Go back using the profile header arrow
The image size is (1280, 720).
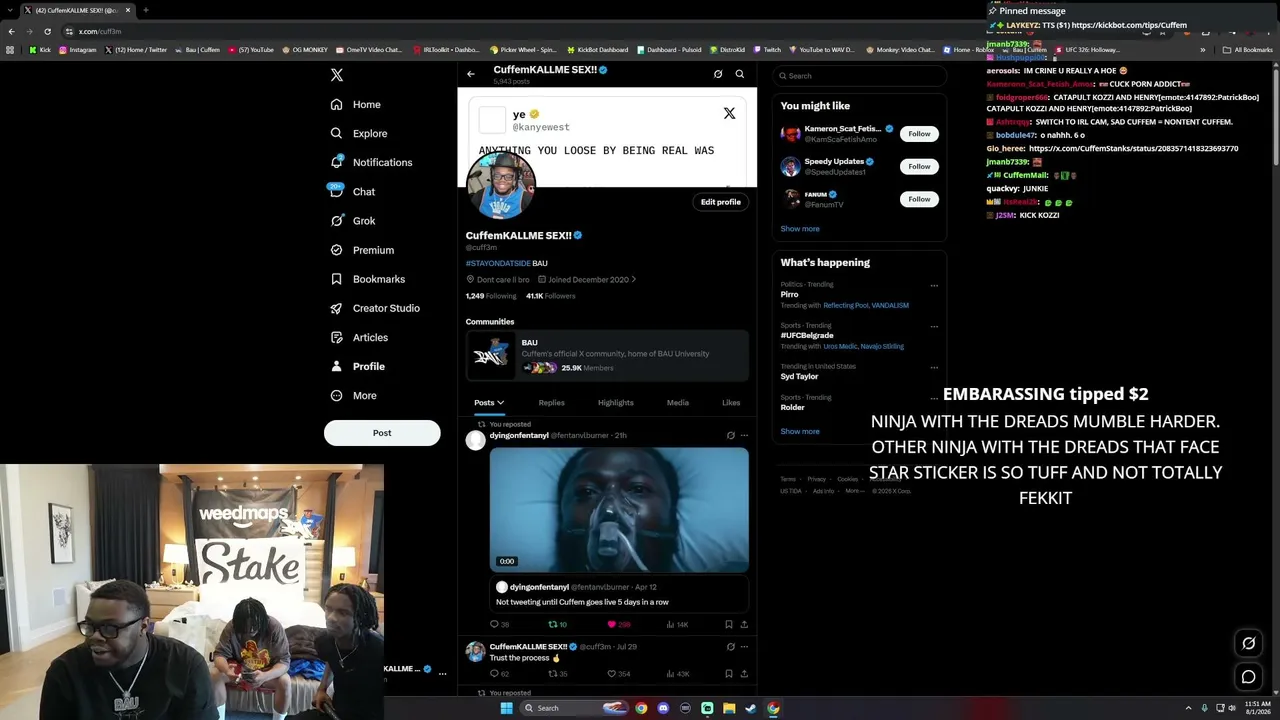[x=471, y=74]
